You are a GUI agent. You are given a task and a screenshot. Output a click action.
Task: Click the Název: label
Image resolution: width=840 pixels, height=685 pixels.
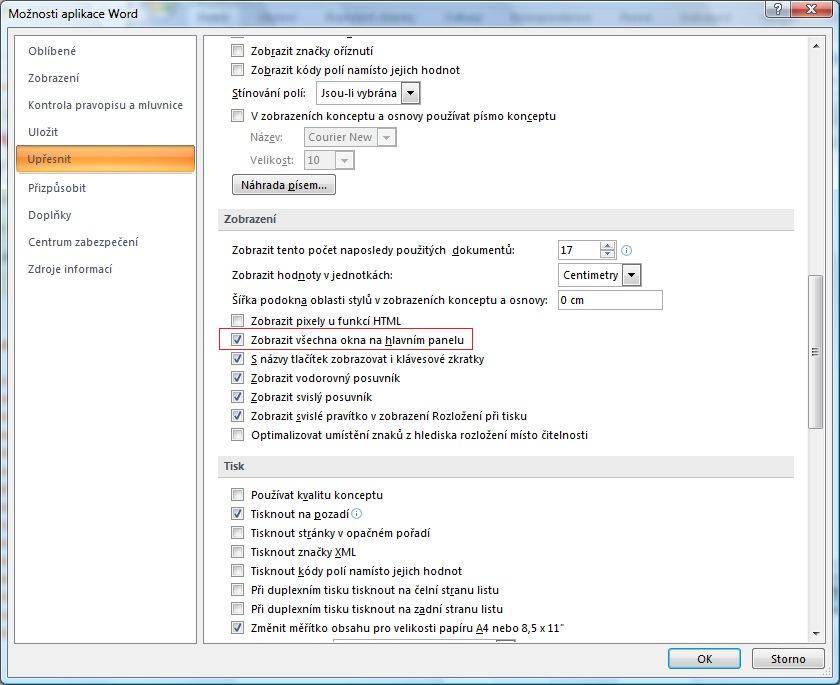[266, 137]
